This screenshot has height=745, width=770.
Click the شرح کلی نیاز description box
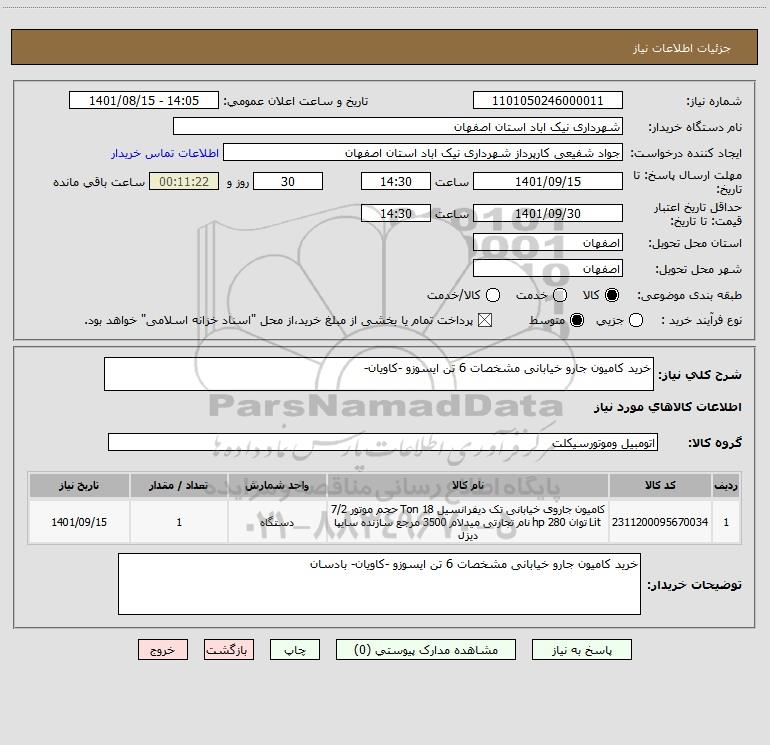(379, 374)
